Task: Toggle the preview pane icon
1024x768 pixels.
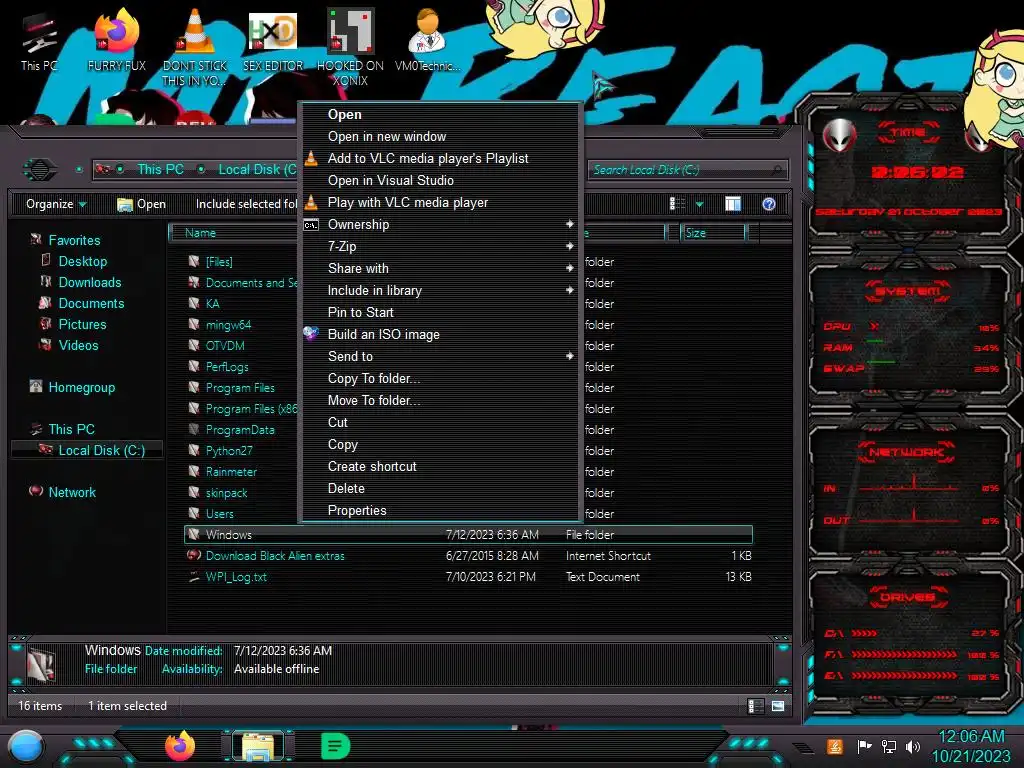Action: (x=733, y=204)
